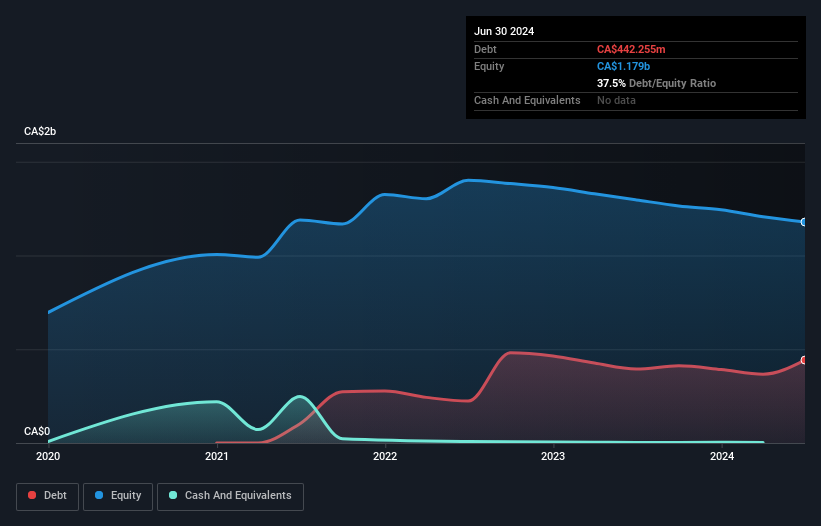Click the tooltip Equity row label
The image size is (821, 526).
pos(489,66)
